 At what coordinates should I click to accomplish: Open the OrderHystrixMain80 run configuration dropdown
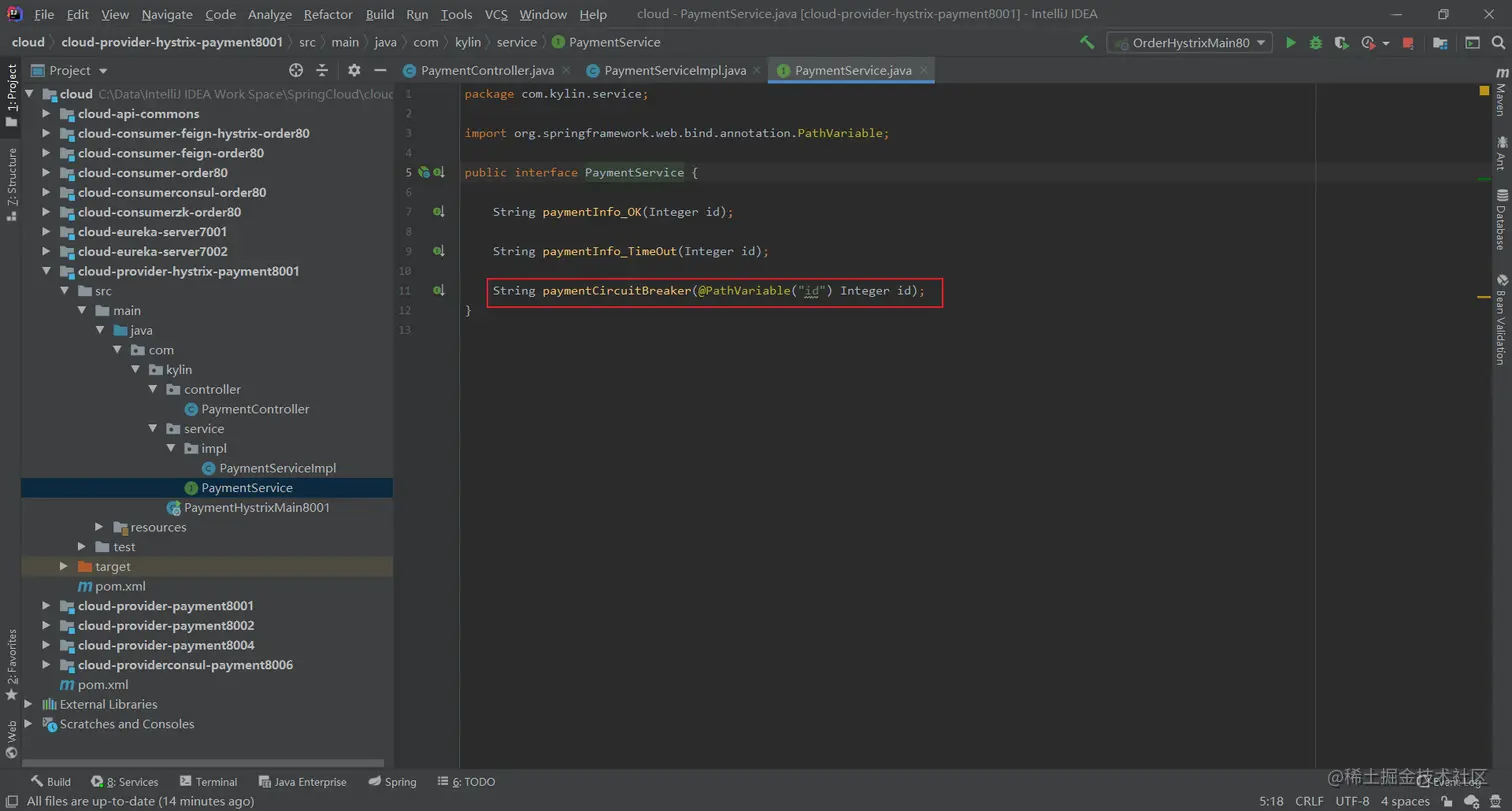pos(1189,43)
